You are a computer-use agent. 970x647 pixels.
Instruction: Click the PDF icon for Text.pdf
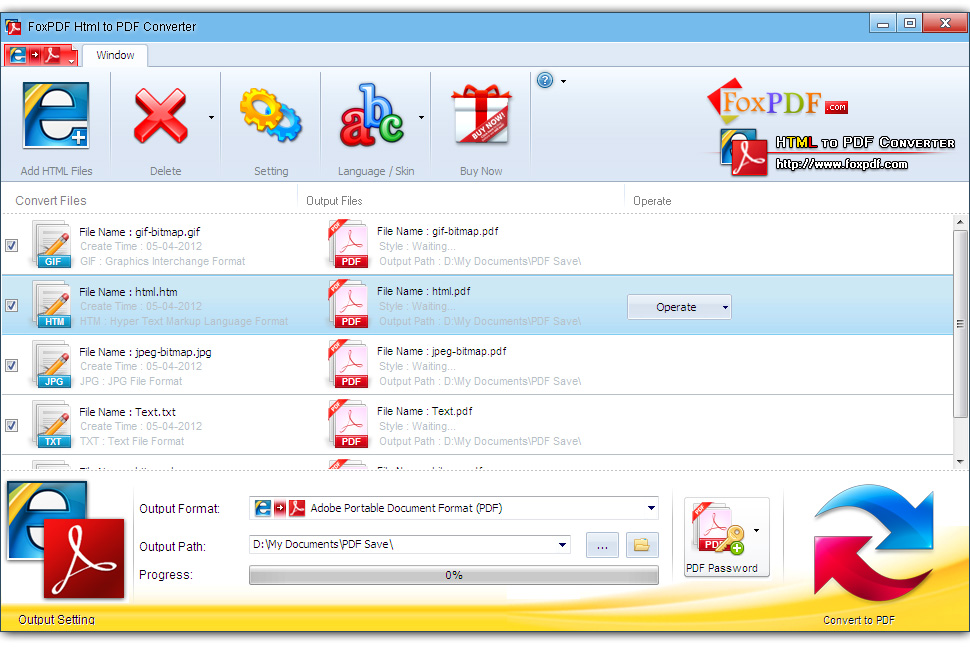pyautogui.click(x=348, y=424)
